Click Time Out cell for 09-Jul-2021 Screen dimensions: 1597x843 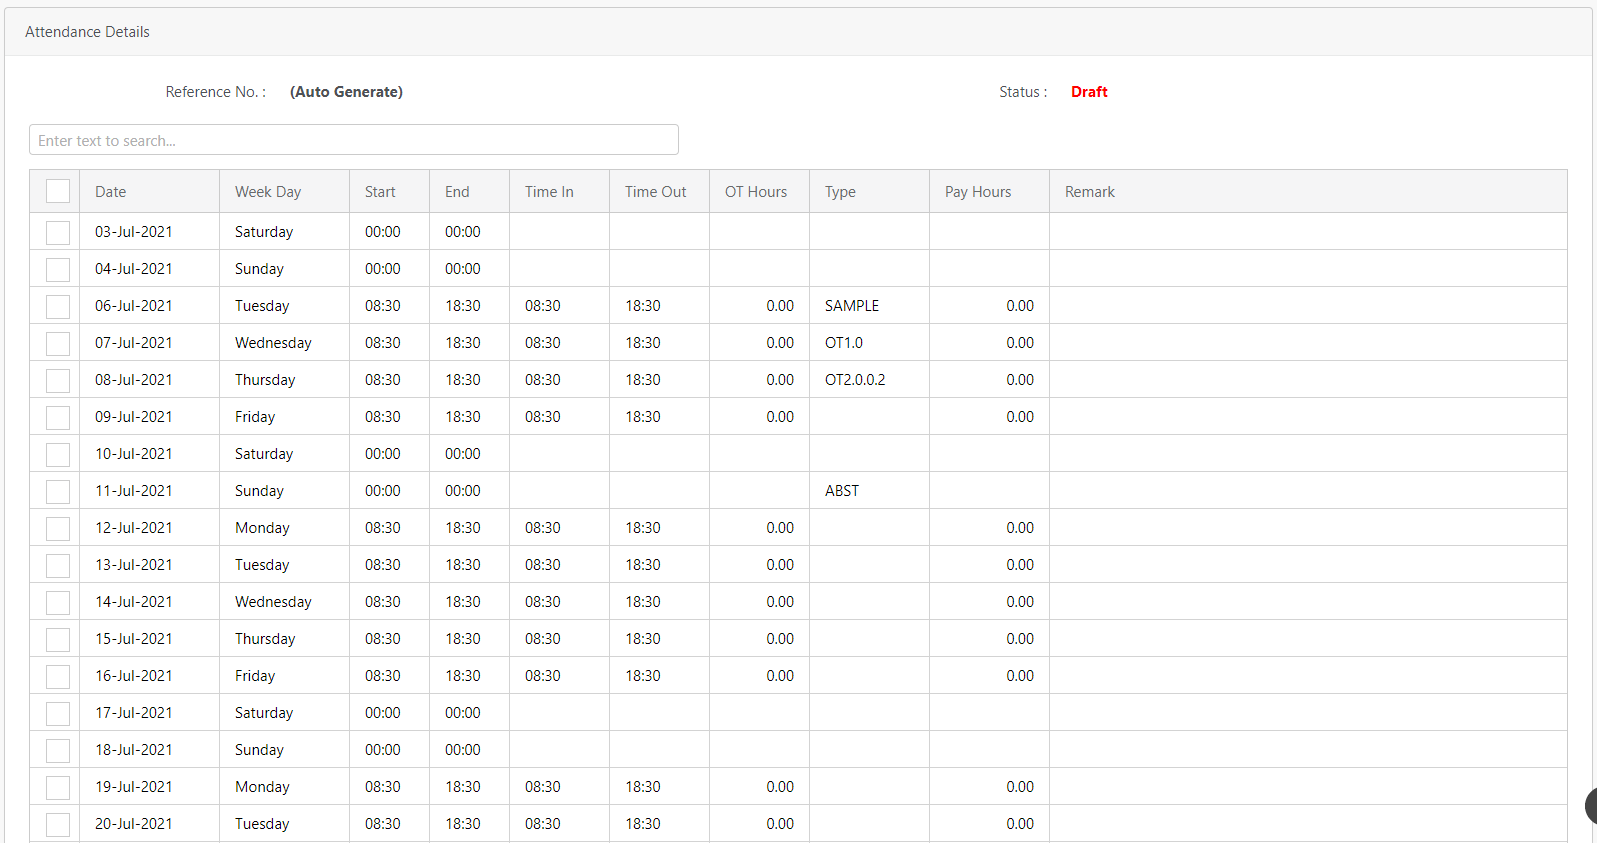[x=659, y=417]
